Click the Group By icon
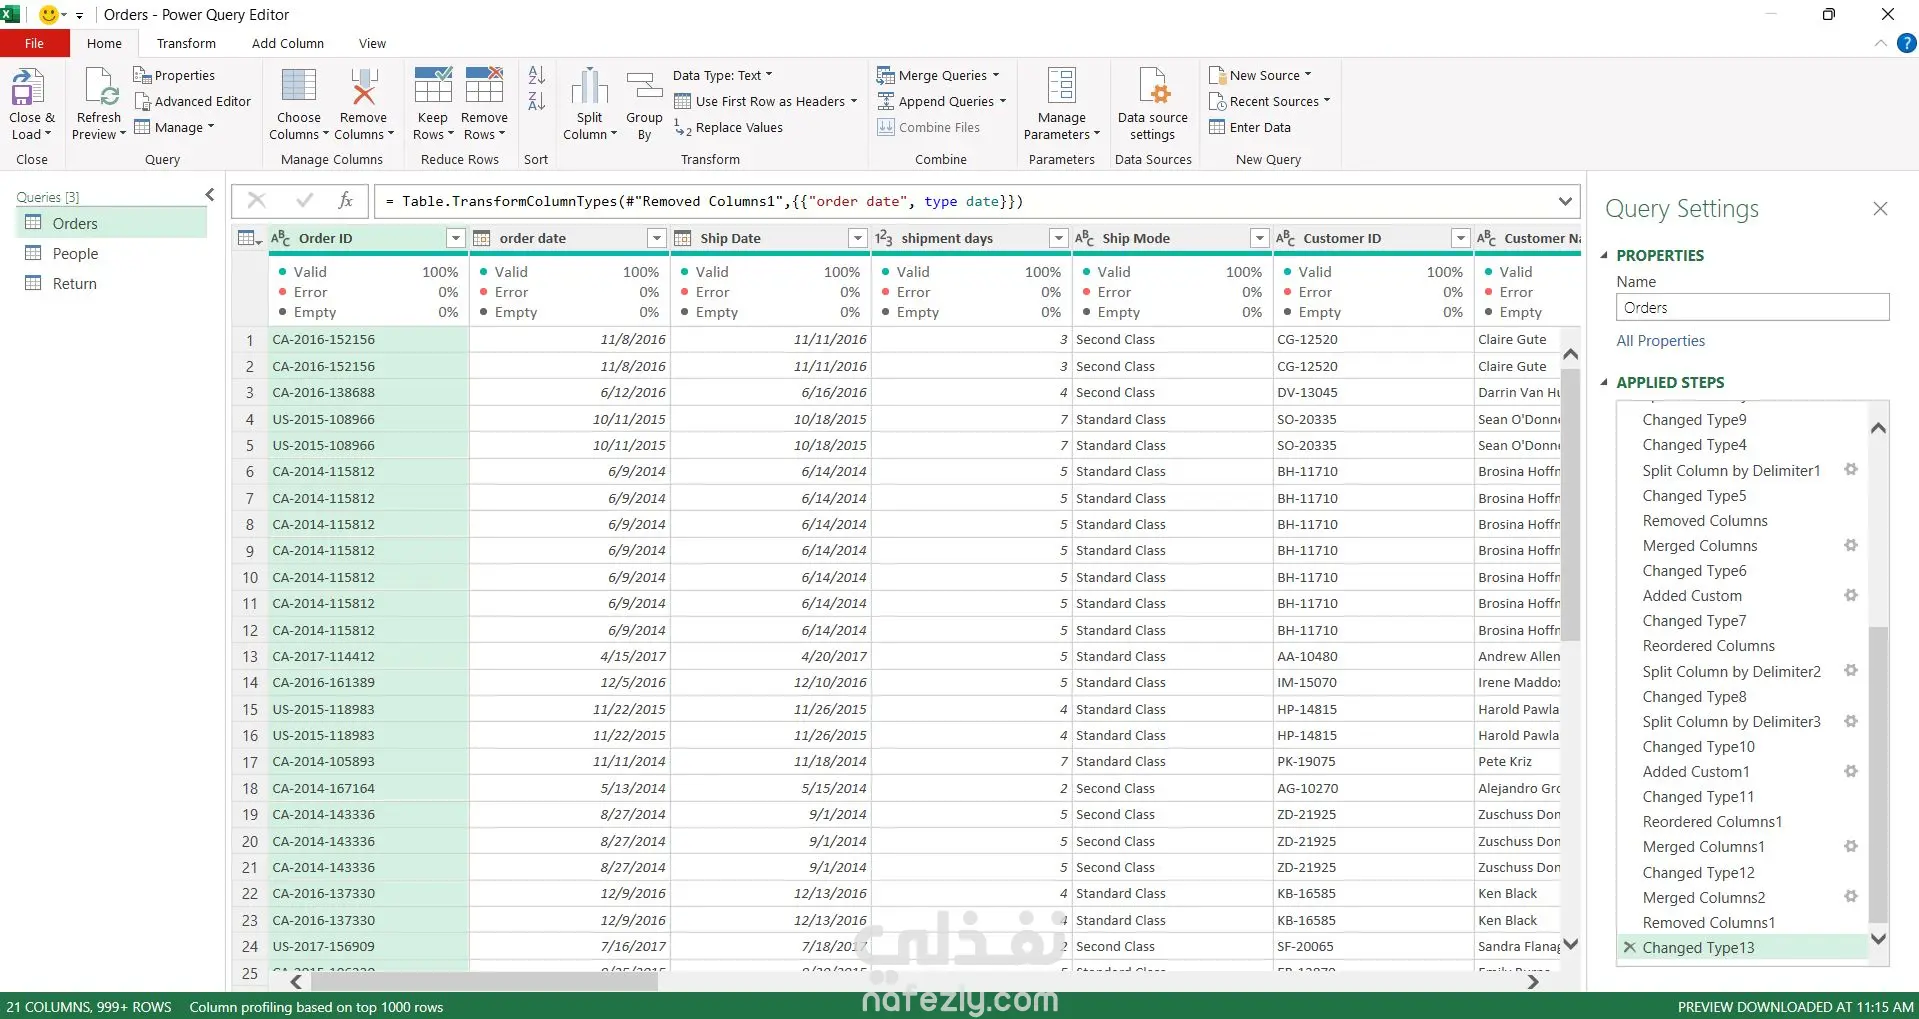This screenshot has width=1919, height=1019. pyautogui.click(x=645, y=87)
